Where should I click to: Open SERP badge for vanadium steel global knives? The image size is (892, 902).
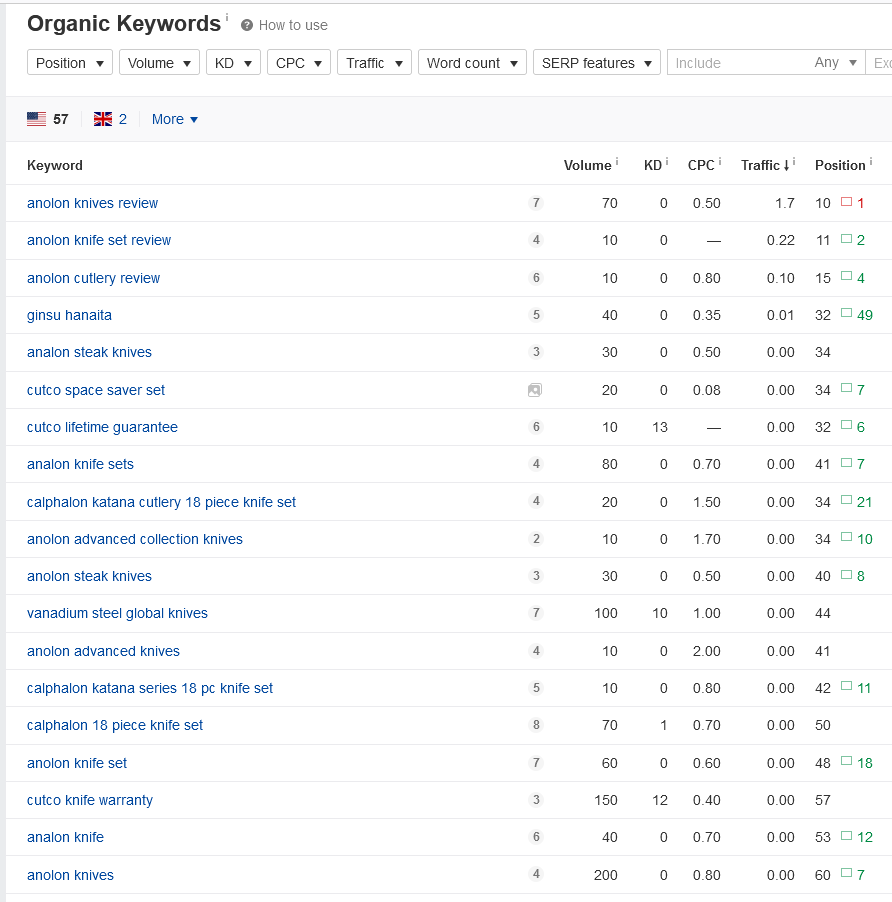point(536,613)
